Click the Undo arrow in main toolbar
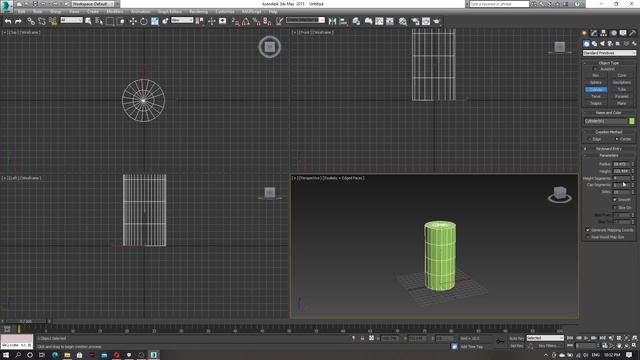The height and width of the screenshot is (360, 640). (8, 21)
